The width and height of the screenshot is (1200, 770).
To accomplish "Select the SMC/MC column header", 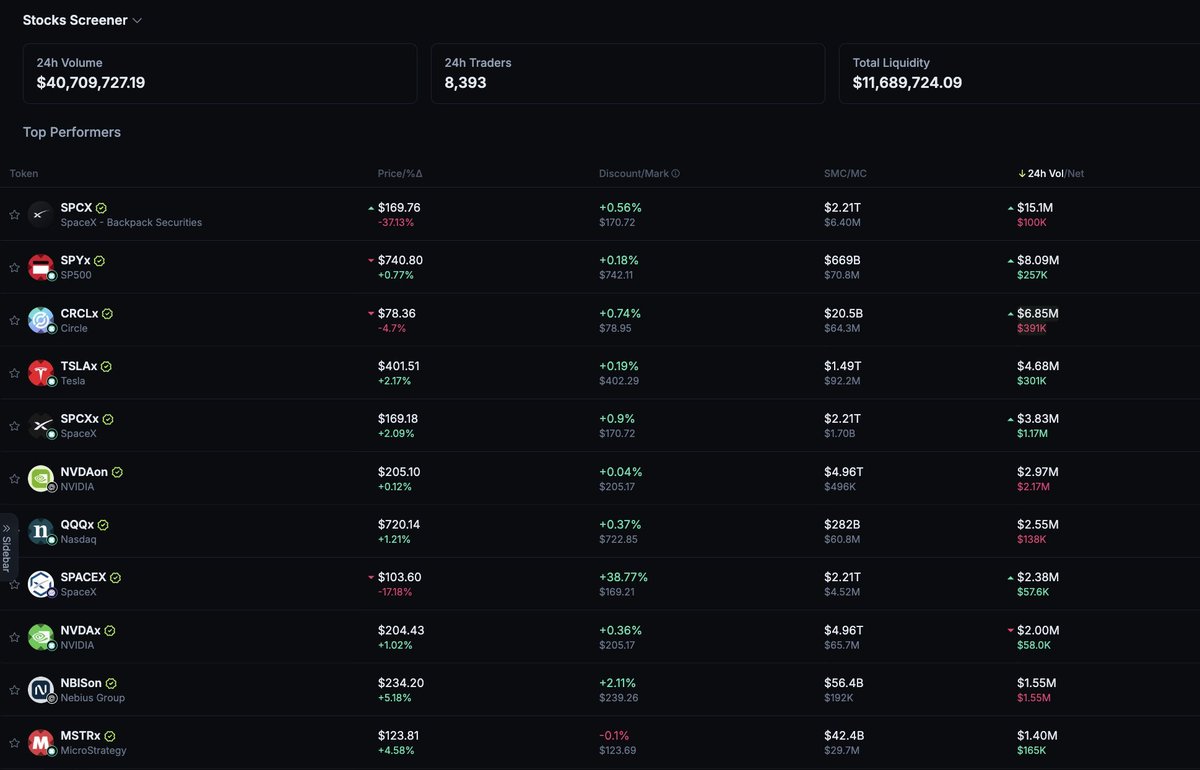I will pyautogui.click(x=845, y=173).
